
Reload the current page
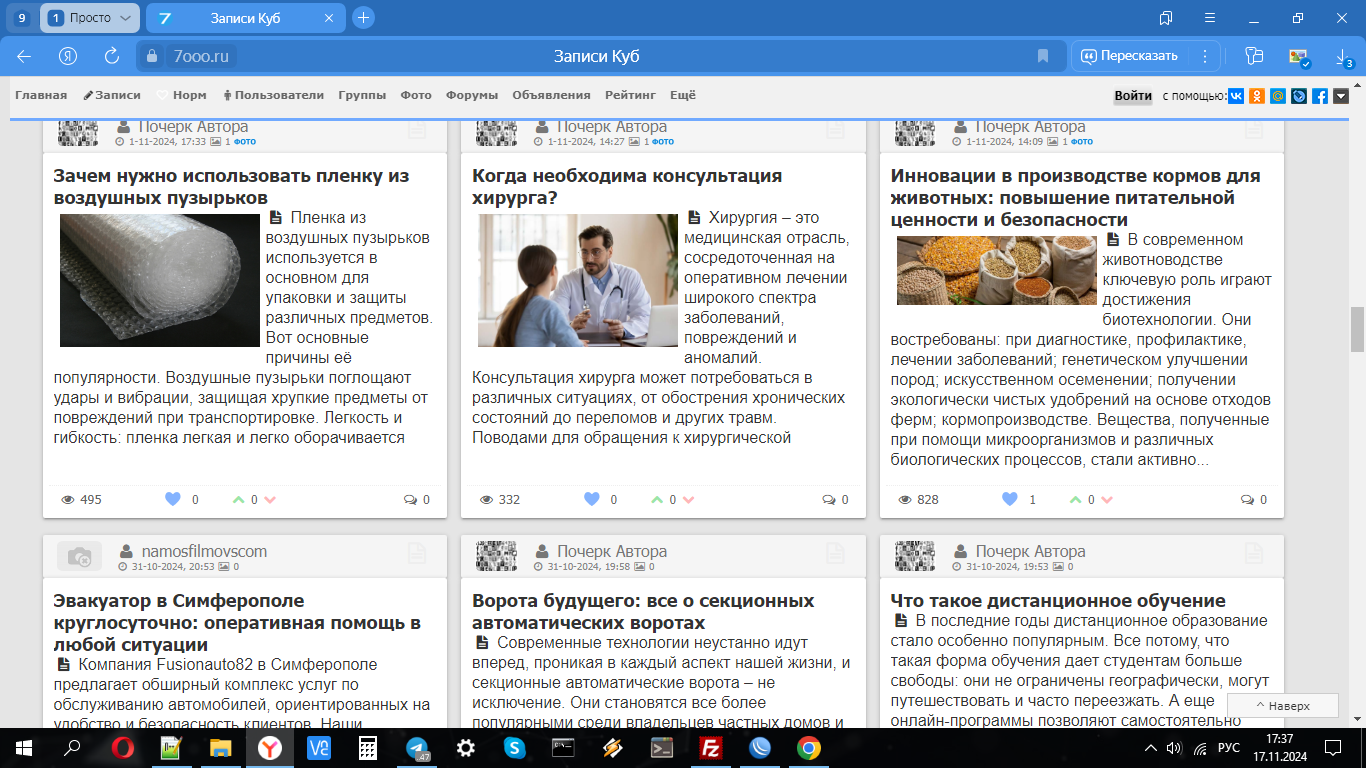coord(112,56)
